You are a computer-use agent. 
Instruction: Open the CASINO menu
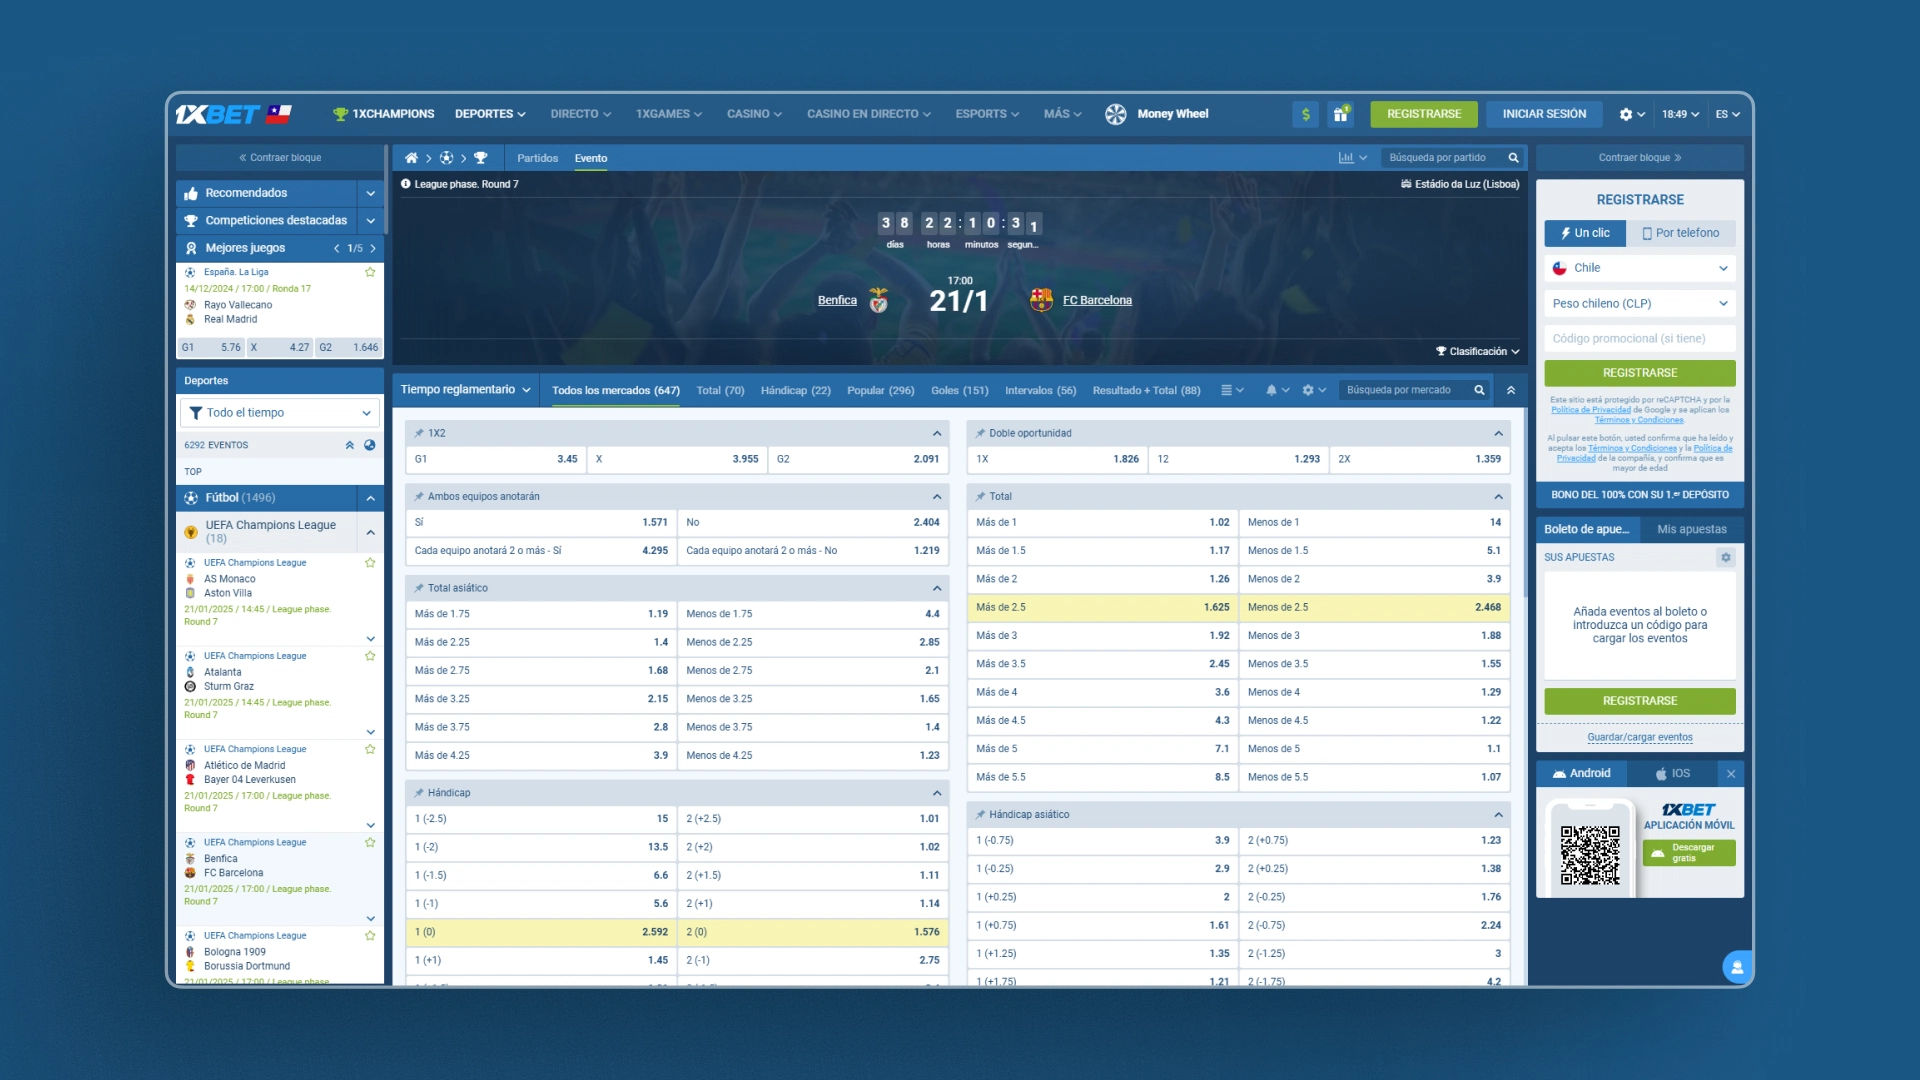(754, 114)
